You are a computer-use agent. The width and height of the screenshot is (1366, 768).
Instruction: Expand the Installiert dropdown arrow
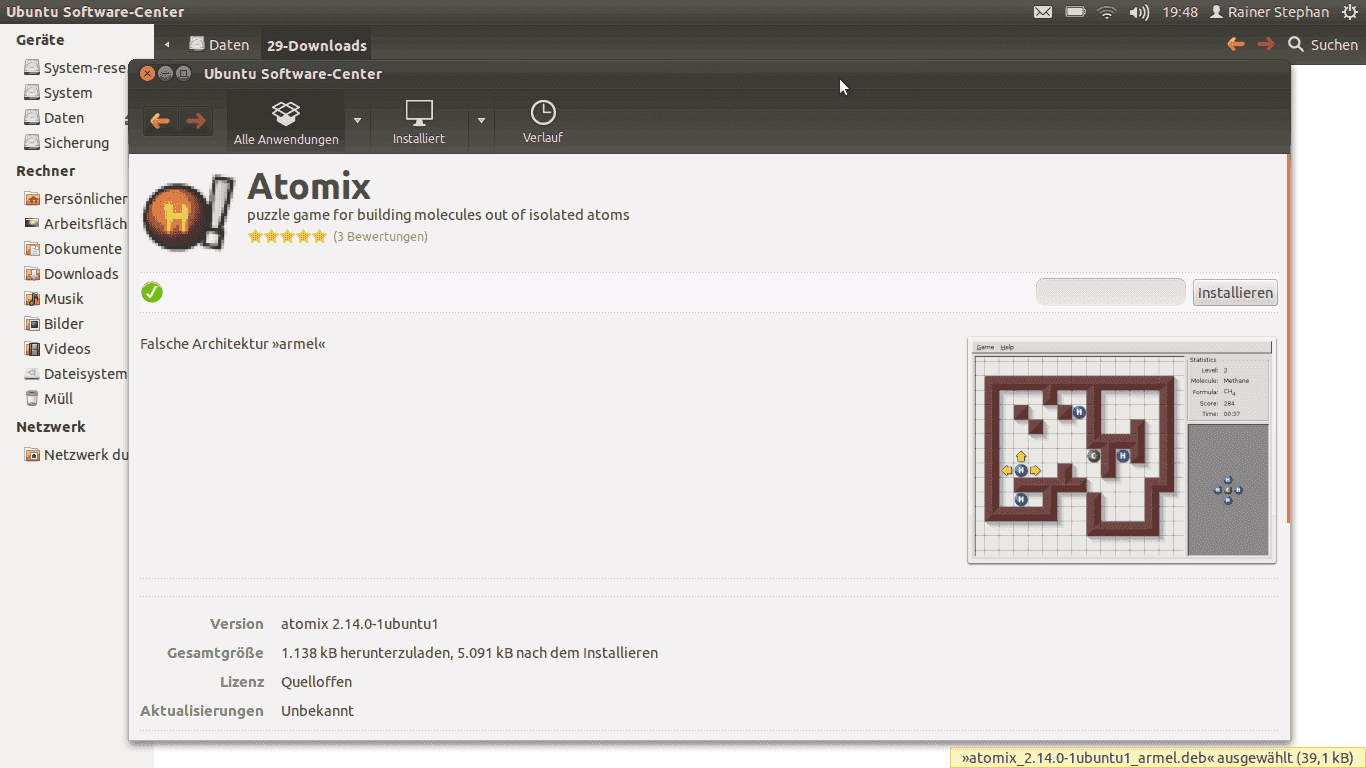click(481, 121)
